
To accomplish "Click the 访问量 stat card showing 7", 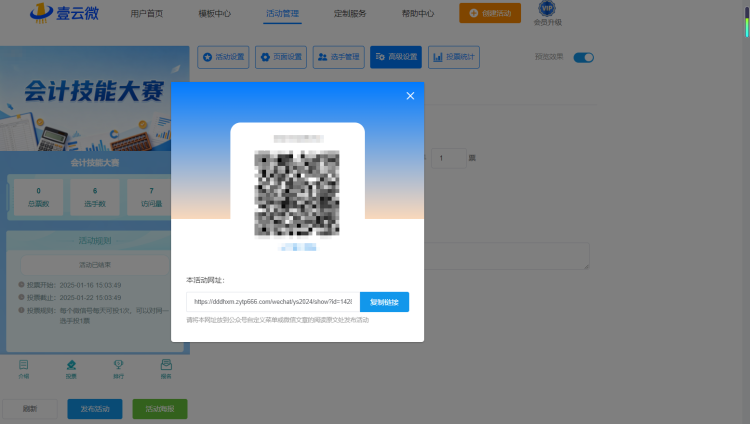I will click(149, 197).
